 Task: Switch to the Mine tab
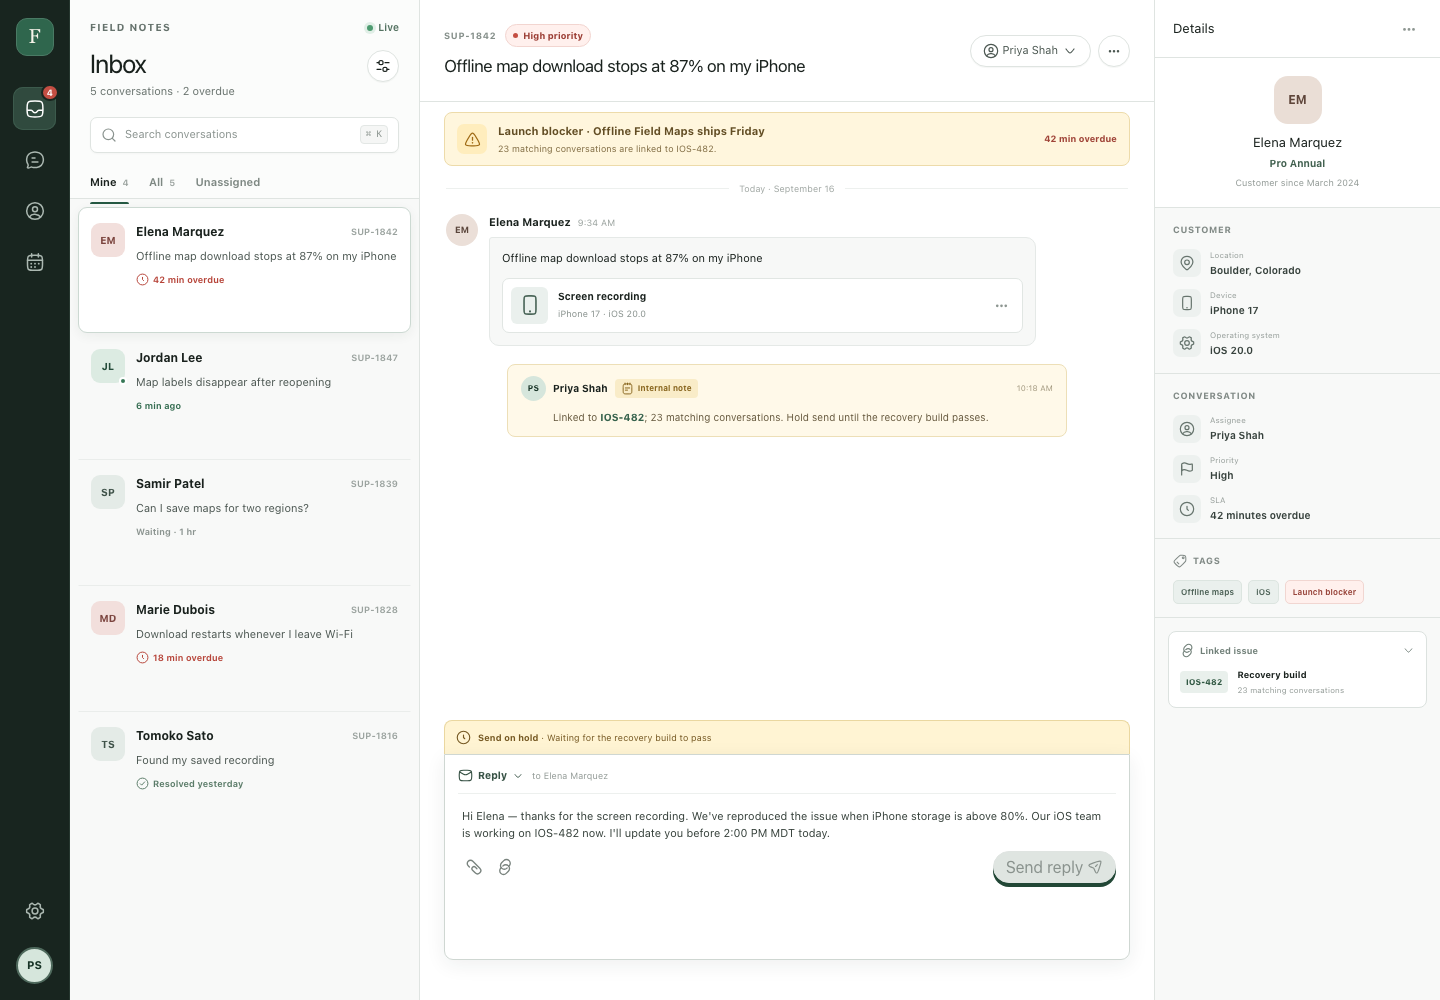click(x=109, y=182)
